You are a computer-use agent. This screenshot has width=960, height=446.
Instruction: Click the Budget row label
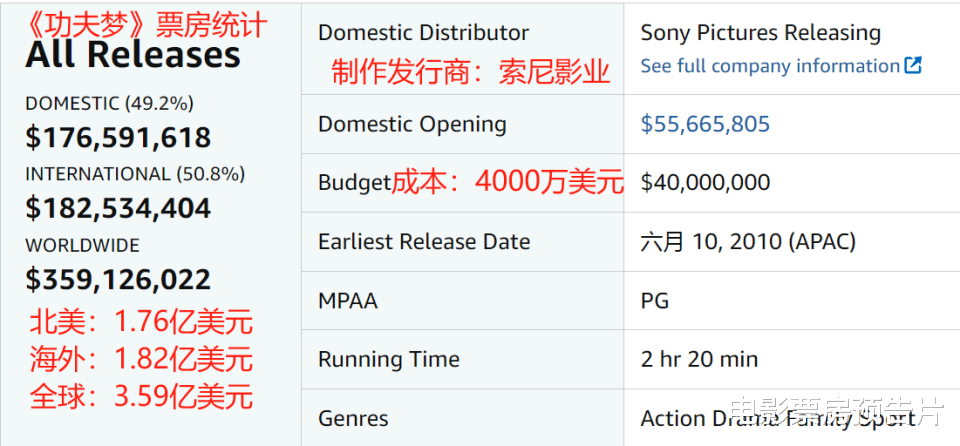tap(354, 183)
